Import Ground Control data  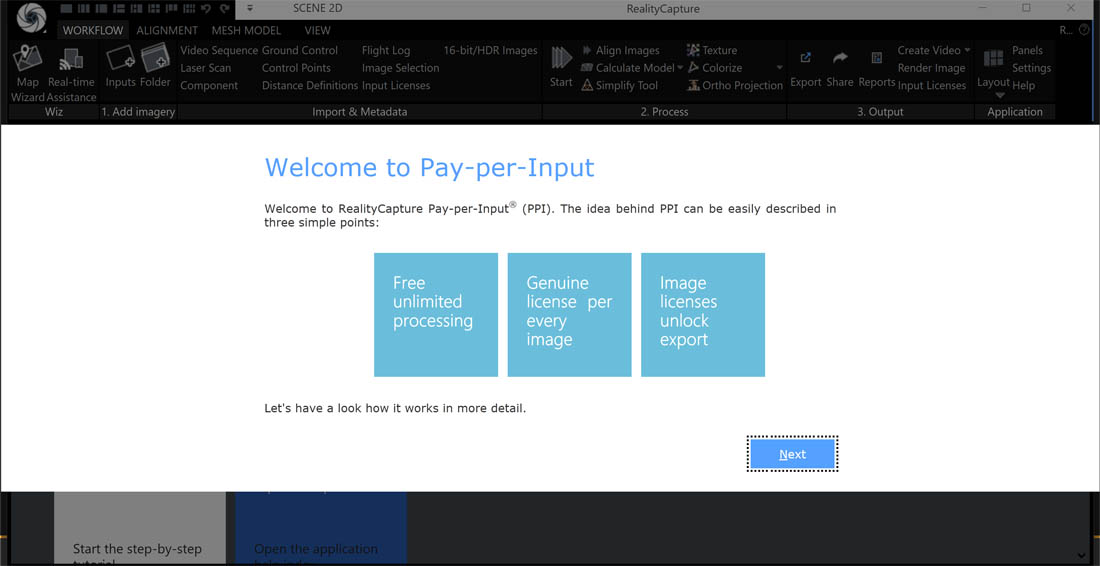300,50
